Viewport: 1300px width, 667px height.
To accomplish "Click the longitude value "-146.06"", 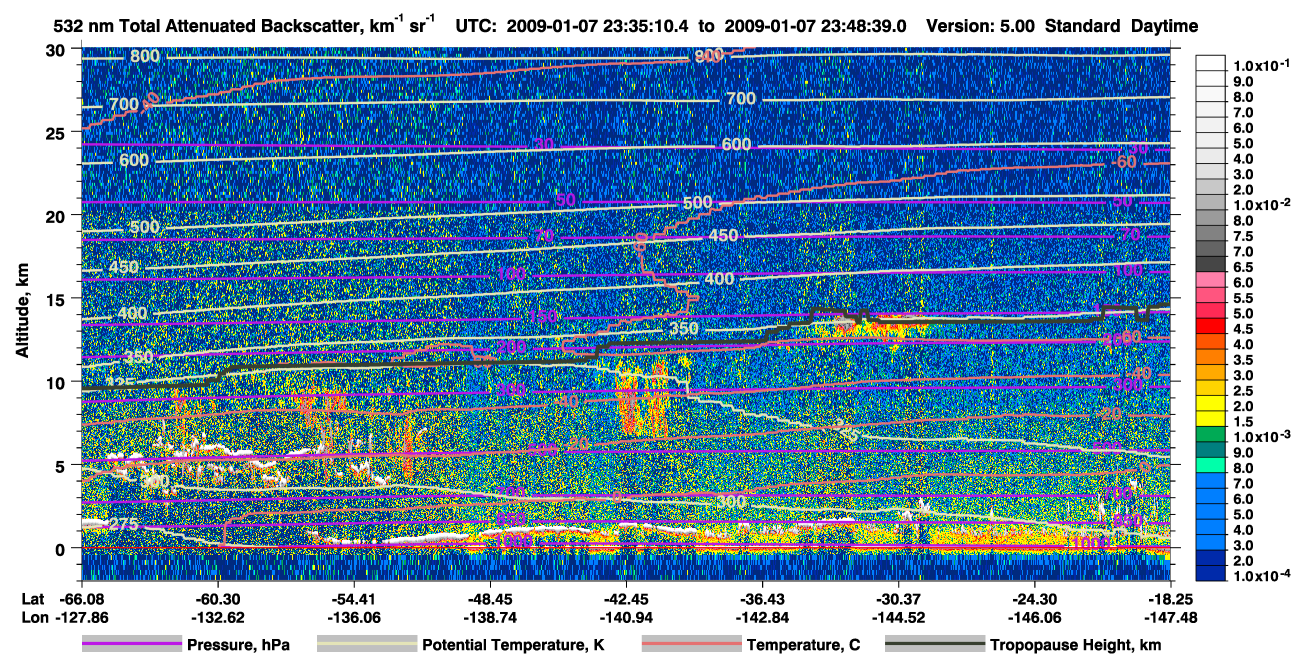I will (x=1035, y=618).
